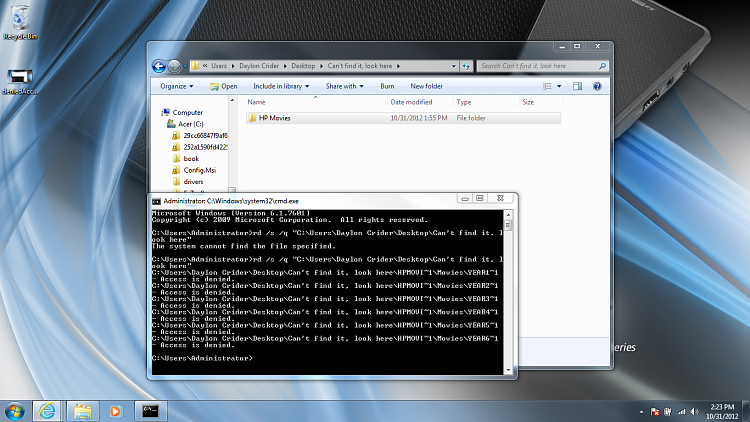Open the network signal tray icon
The image size is (750, 422).
pos(681,411)
